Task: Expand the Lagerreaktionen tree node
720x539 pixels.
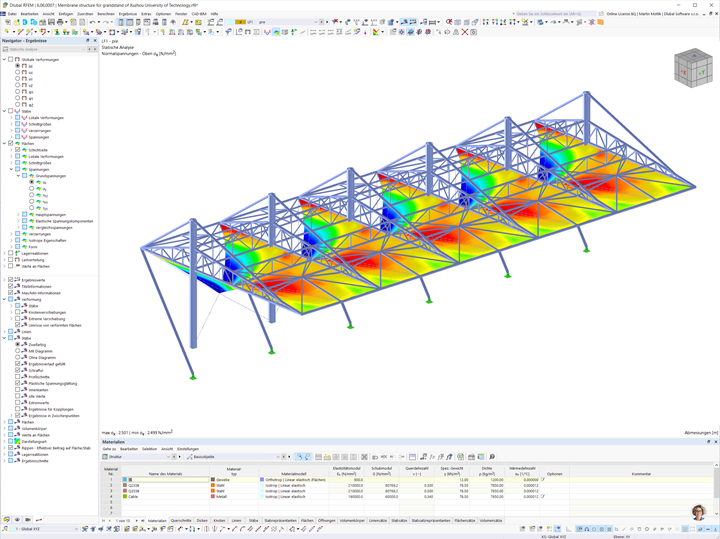Action: pos(5,253)
